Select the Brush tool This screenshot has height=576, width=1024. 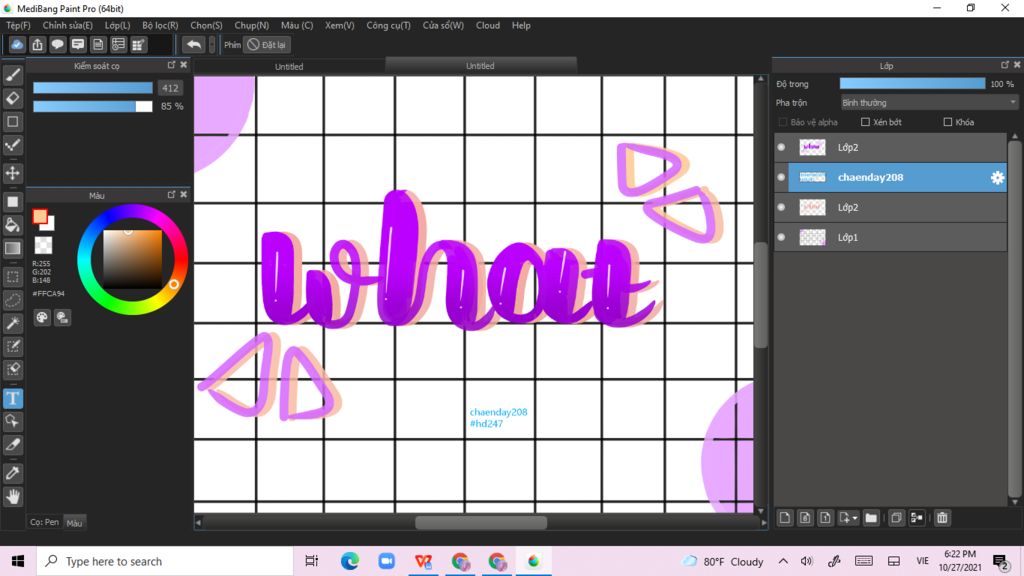pos(12,75)
